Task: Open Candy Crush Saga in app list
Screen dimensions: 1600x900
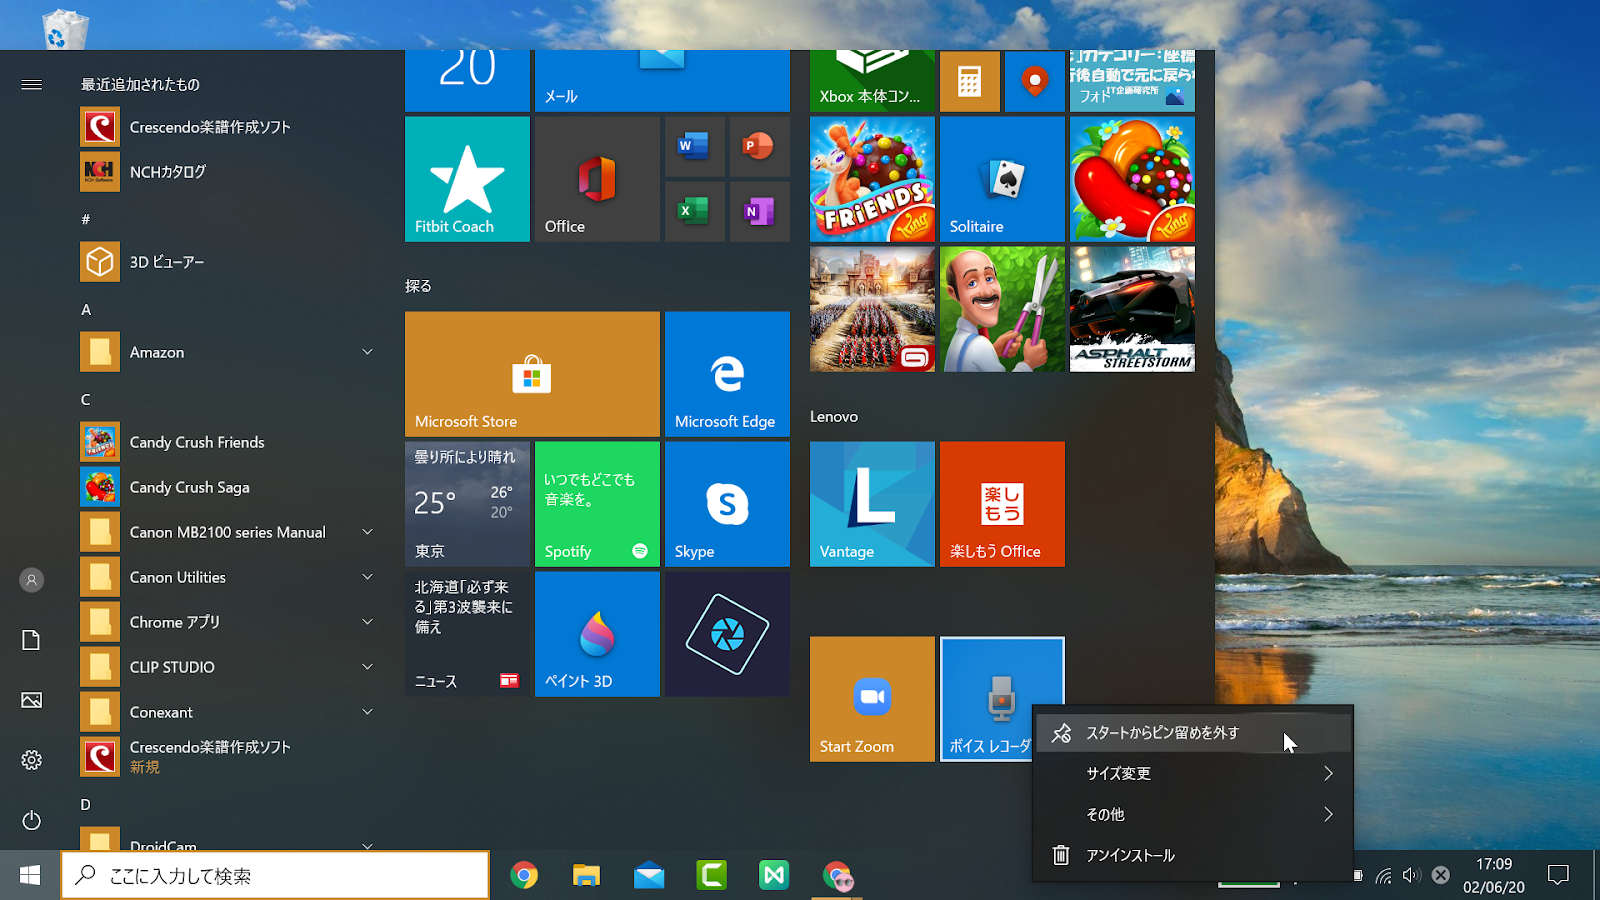Action: 230,487
